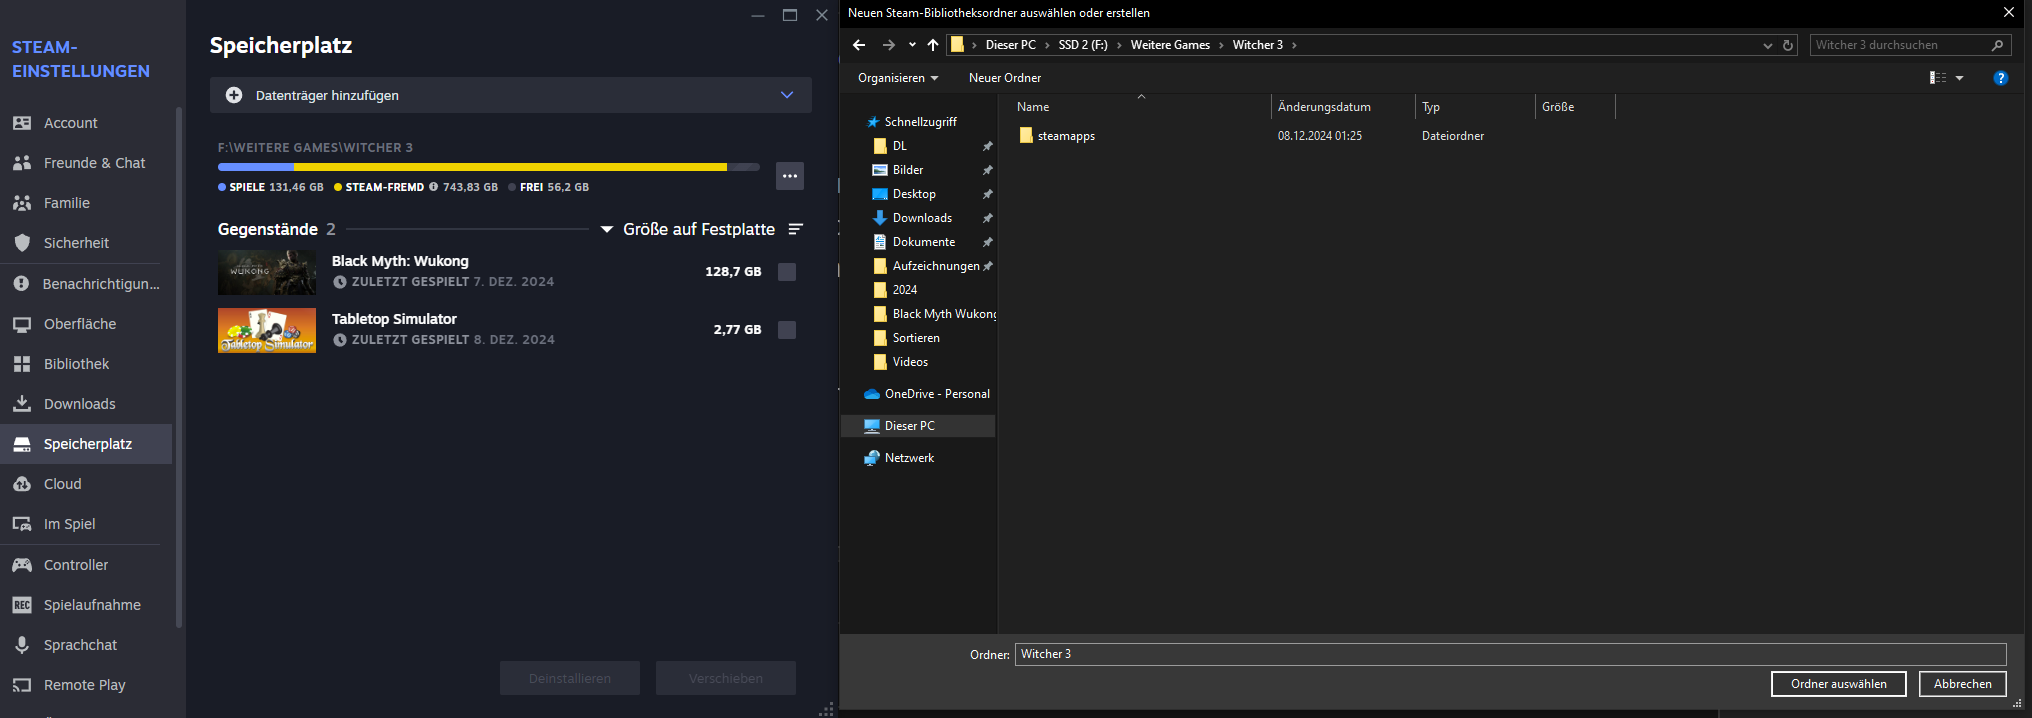Change the view layout icon
Image resolution: width=2032 pixels, height=718 pixels.
click(1938, 78)
